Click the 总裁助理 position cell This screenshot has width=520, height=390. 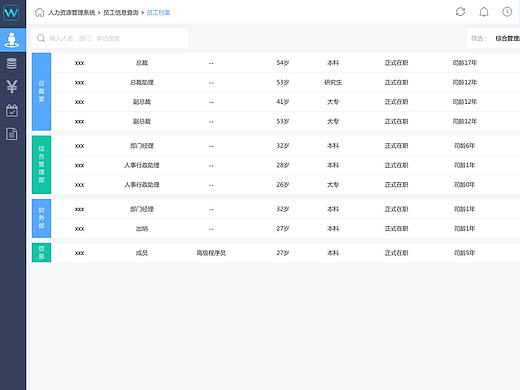tap(142, 82)
